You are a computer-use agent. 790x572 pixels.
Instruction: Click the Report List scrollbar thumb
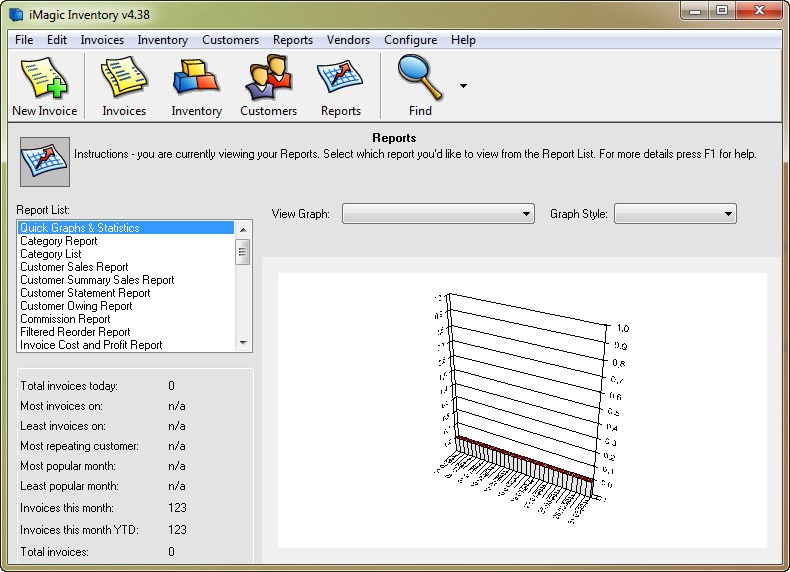pos(242,251)
